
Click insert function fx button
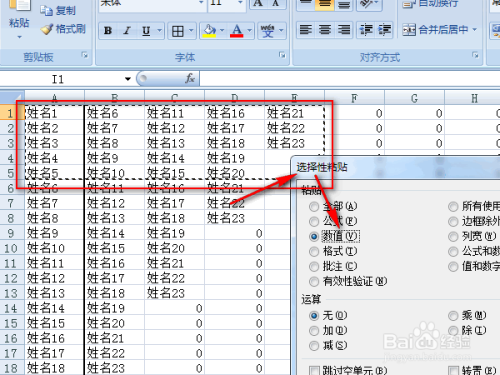point(190,79)
